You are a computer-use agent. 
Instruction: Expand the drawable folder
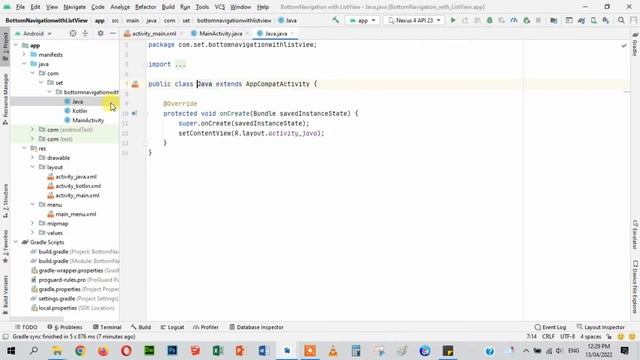pyautogui.click(x=32, y=158)
